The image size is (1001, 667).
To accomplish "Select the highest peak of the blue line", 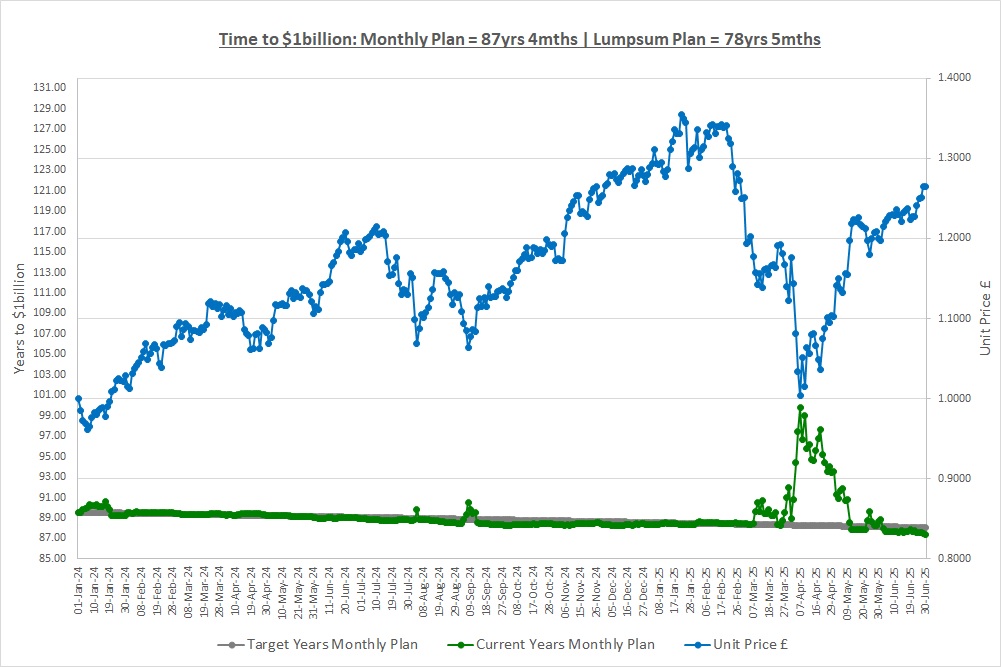I will [681, 115].
